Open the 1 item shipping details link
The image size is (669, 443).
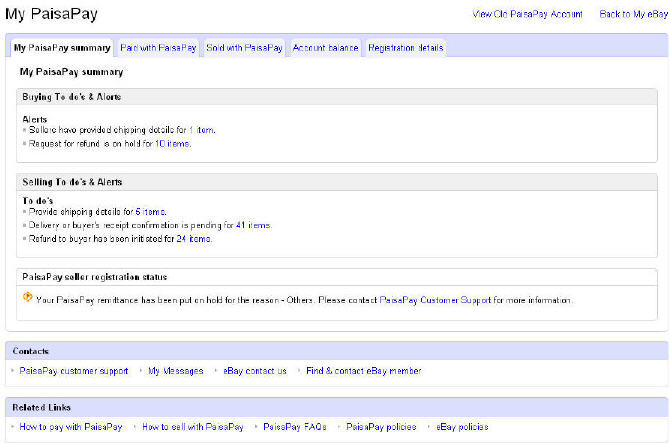click(202, 130)
